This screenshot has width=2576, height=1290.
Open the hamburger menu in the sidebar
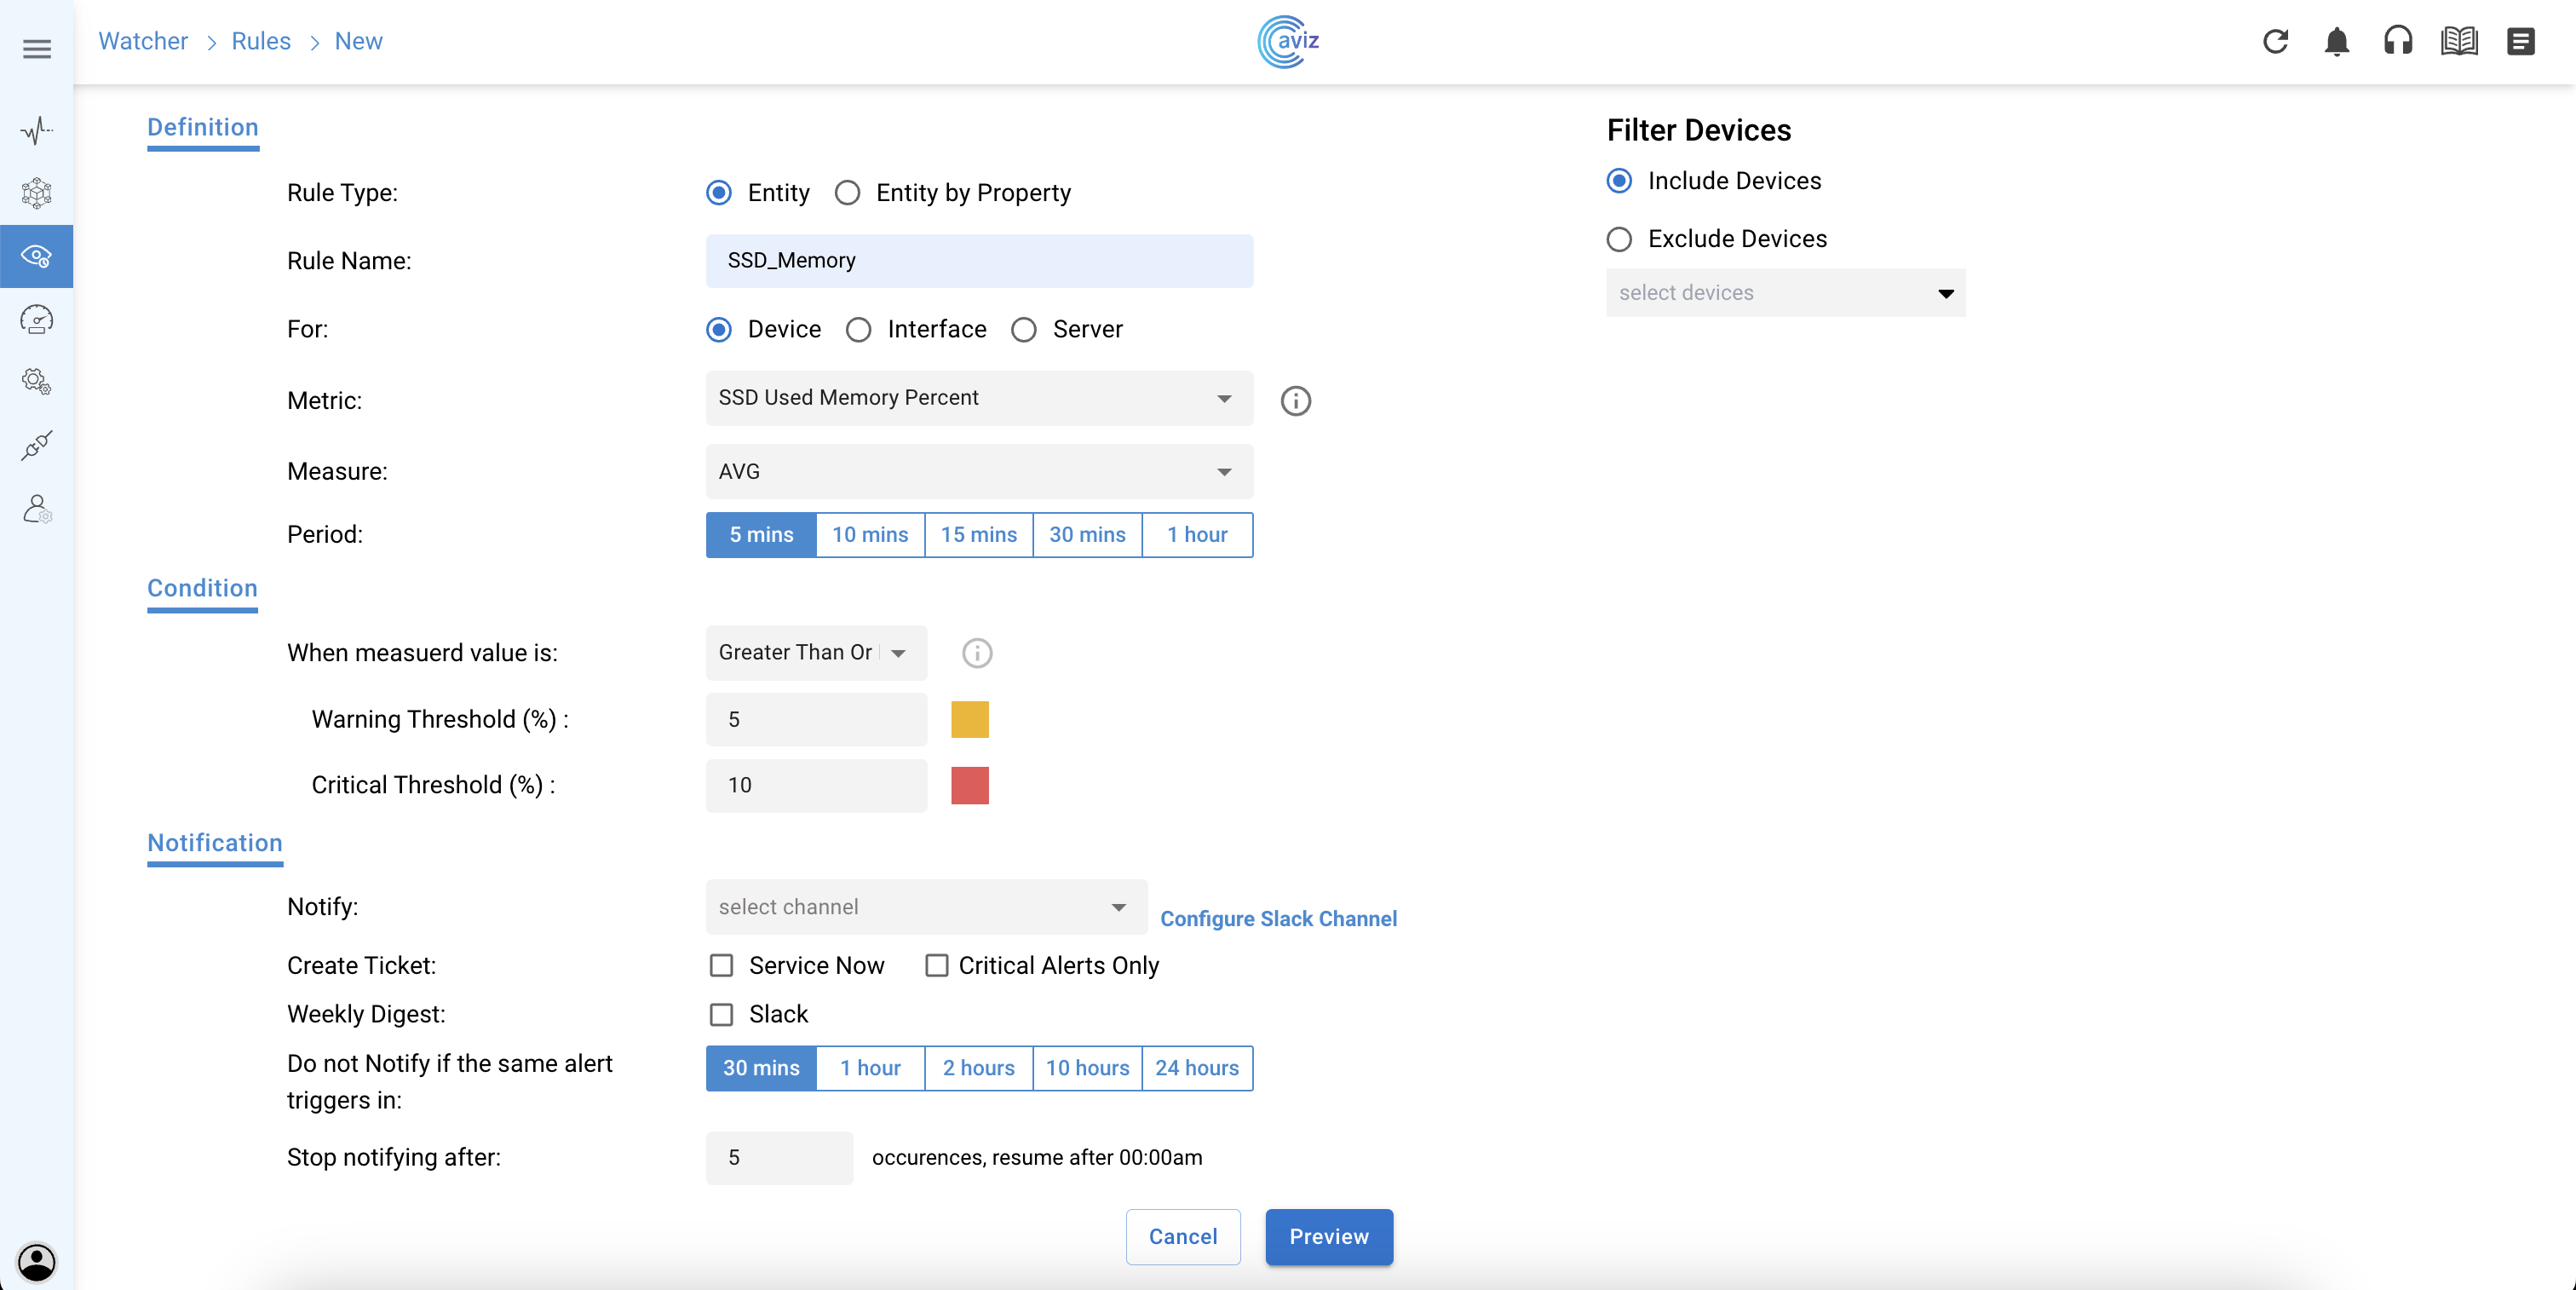[37, 49]
